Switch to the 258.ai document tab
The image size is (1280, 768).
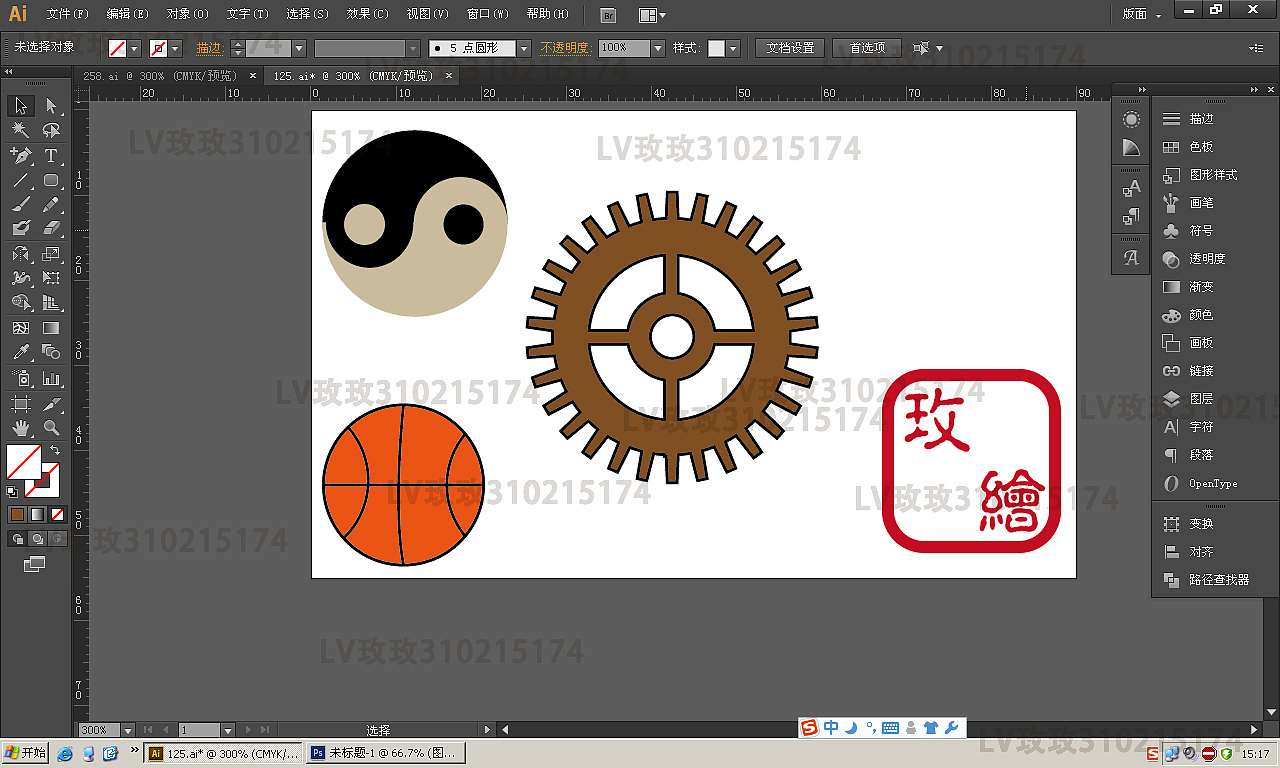click(160, 76)
